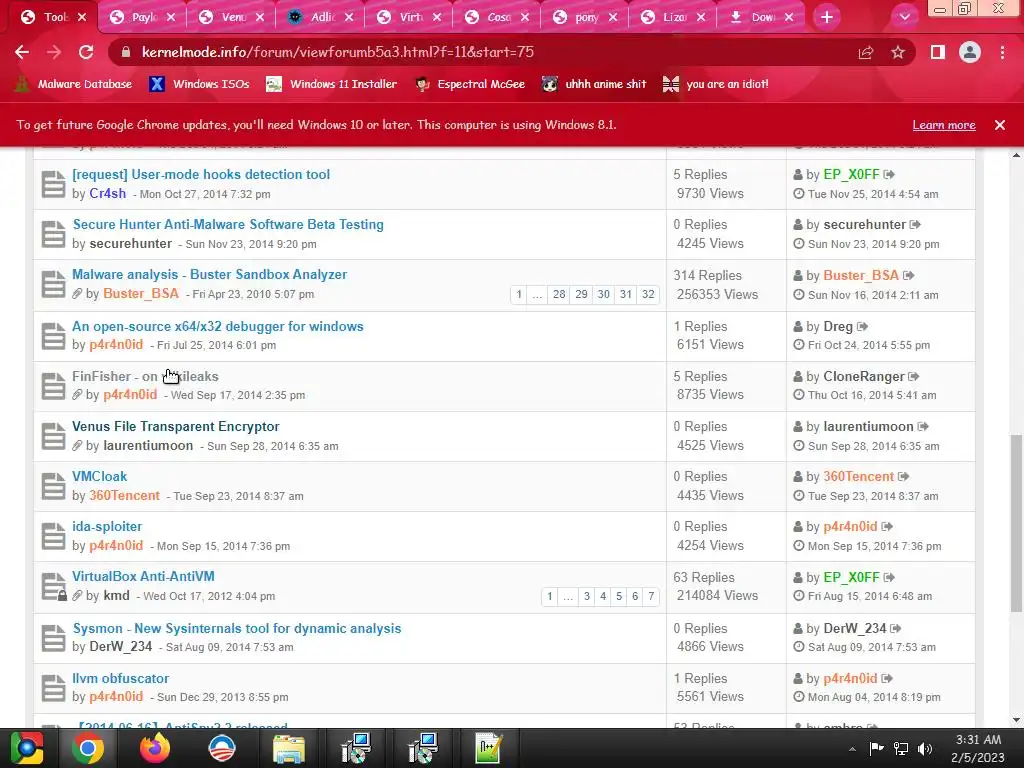Click the page vertical scrollbar thumb
The height and width of the screenshot is (768, 1024).
[x=1016, y=522]
